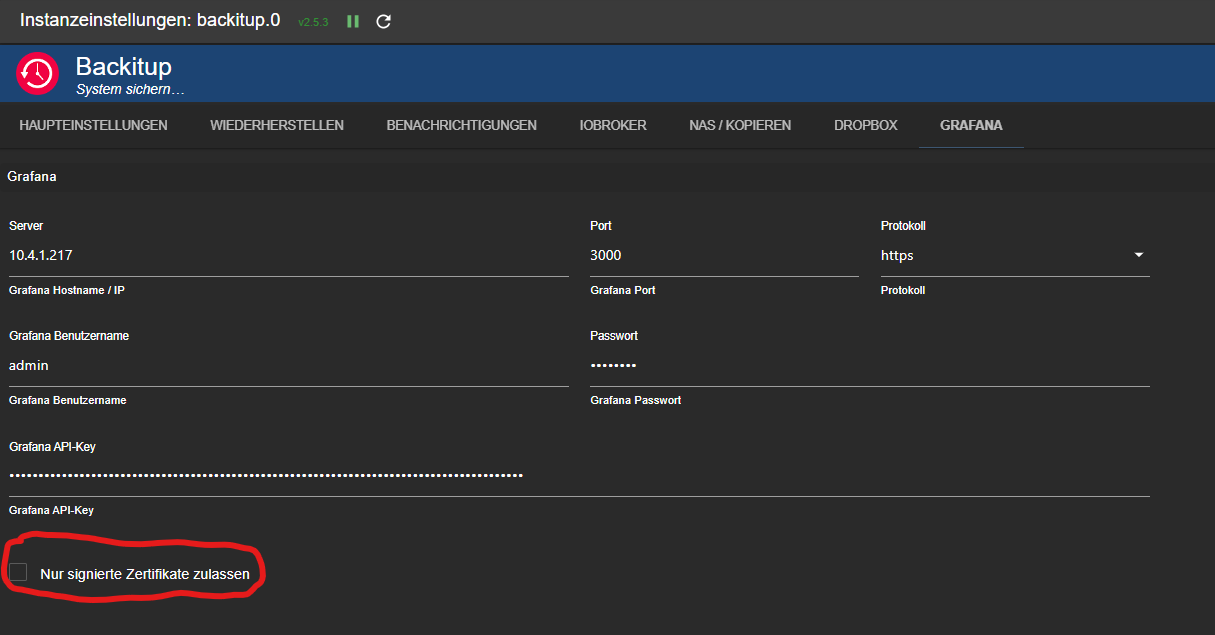Screen dimensions: 1215x635
Task: Click the Grafana section header
Action: coord(32,176)
